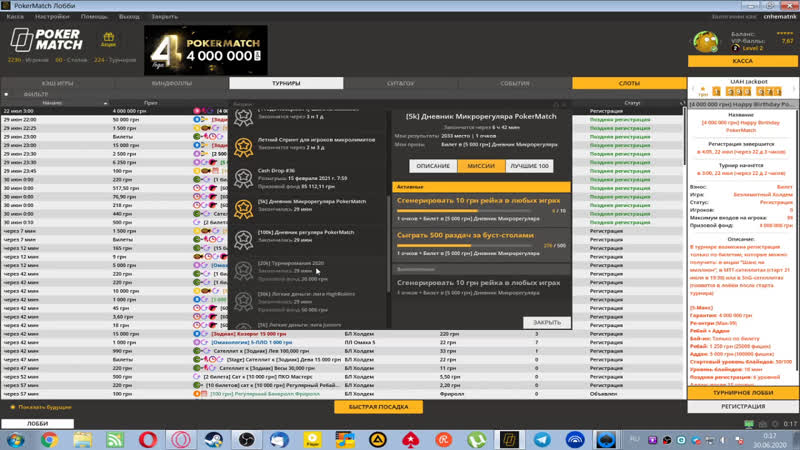Click the yellow Касса button
This screenshot has height=450, width=800.
pyautogui.click(x=742, y=61)
